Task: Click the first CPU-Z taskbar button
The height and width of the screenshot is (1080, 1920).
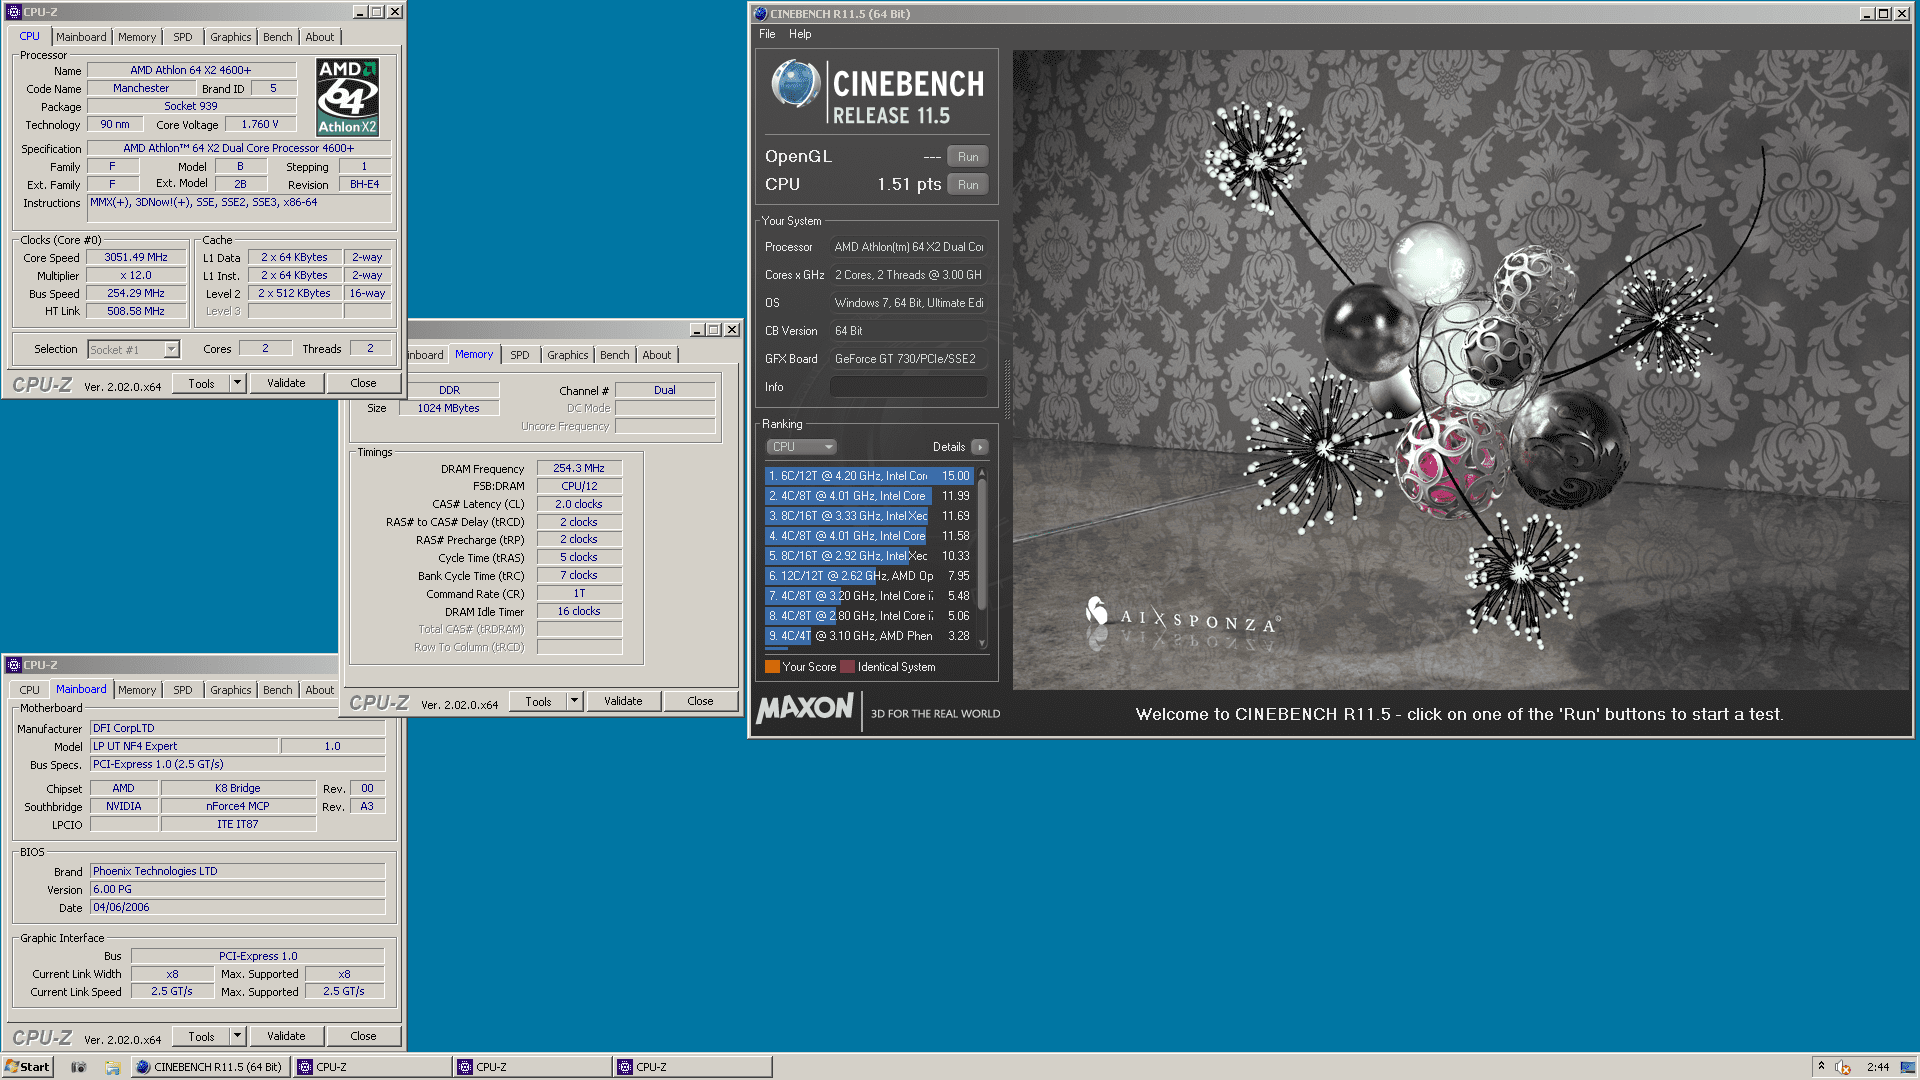Action: pos(372,1067)
